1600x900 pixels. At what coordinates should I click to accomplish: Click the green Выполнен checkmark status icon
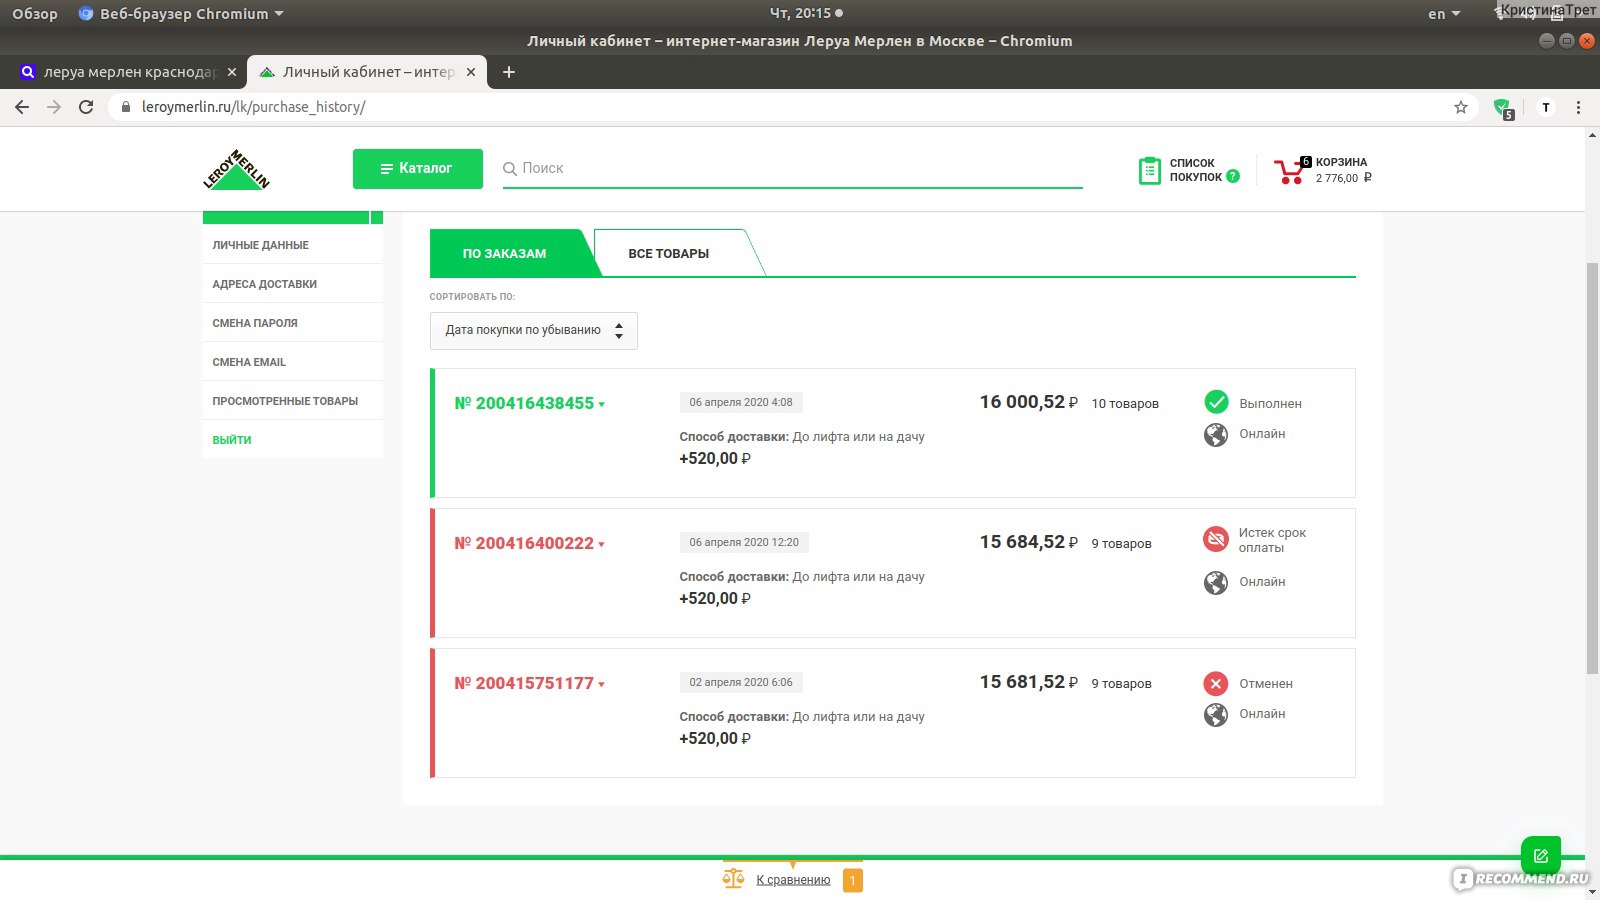point(1216,402)
